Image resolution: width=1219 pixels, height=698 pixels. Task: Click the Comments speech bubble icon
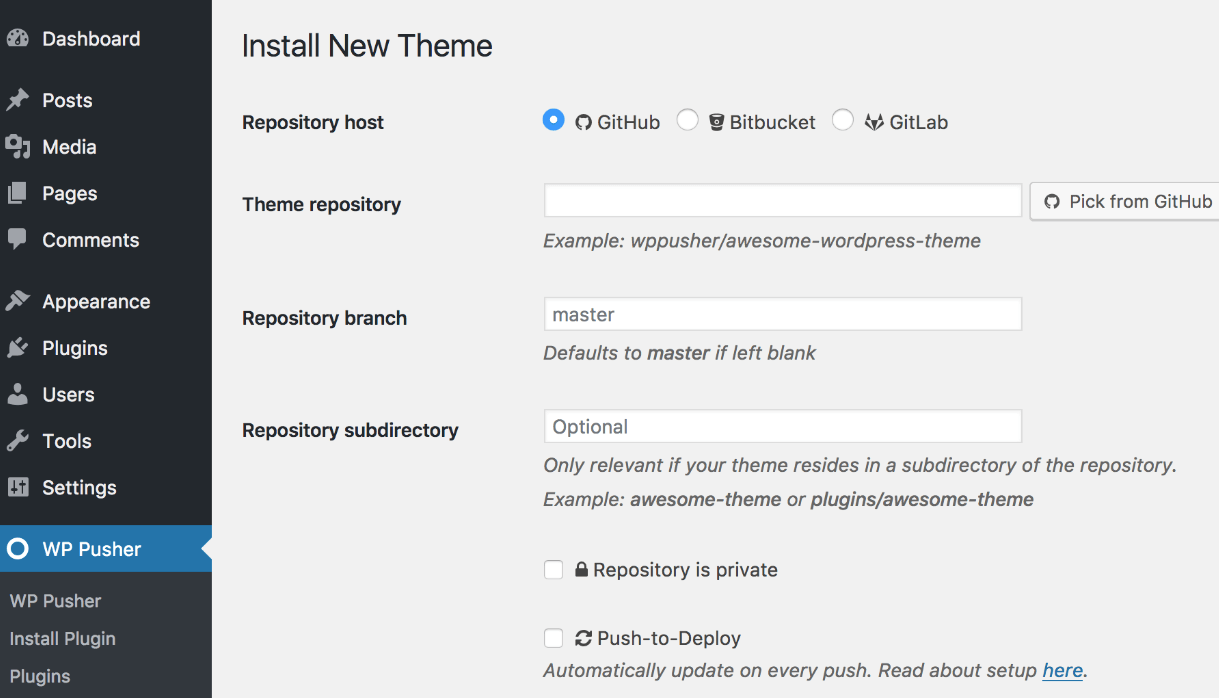pos(18,240)
